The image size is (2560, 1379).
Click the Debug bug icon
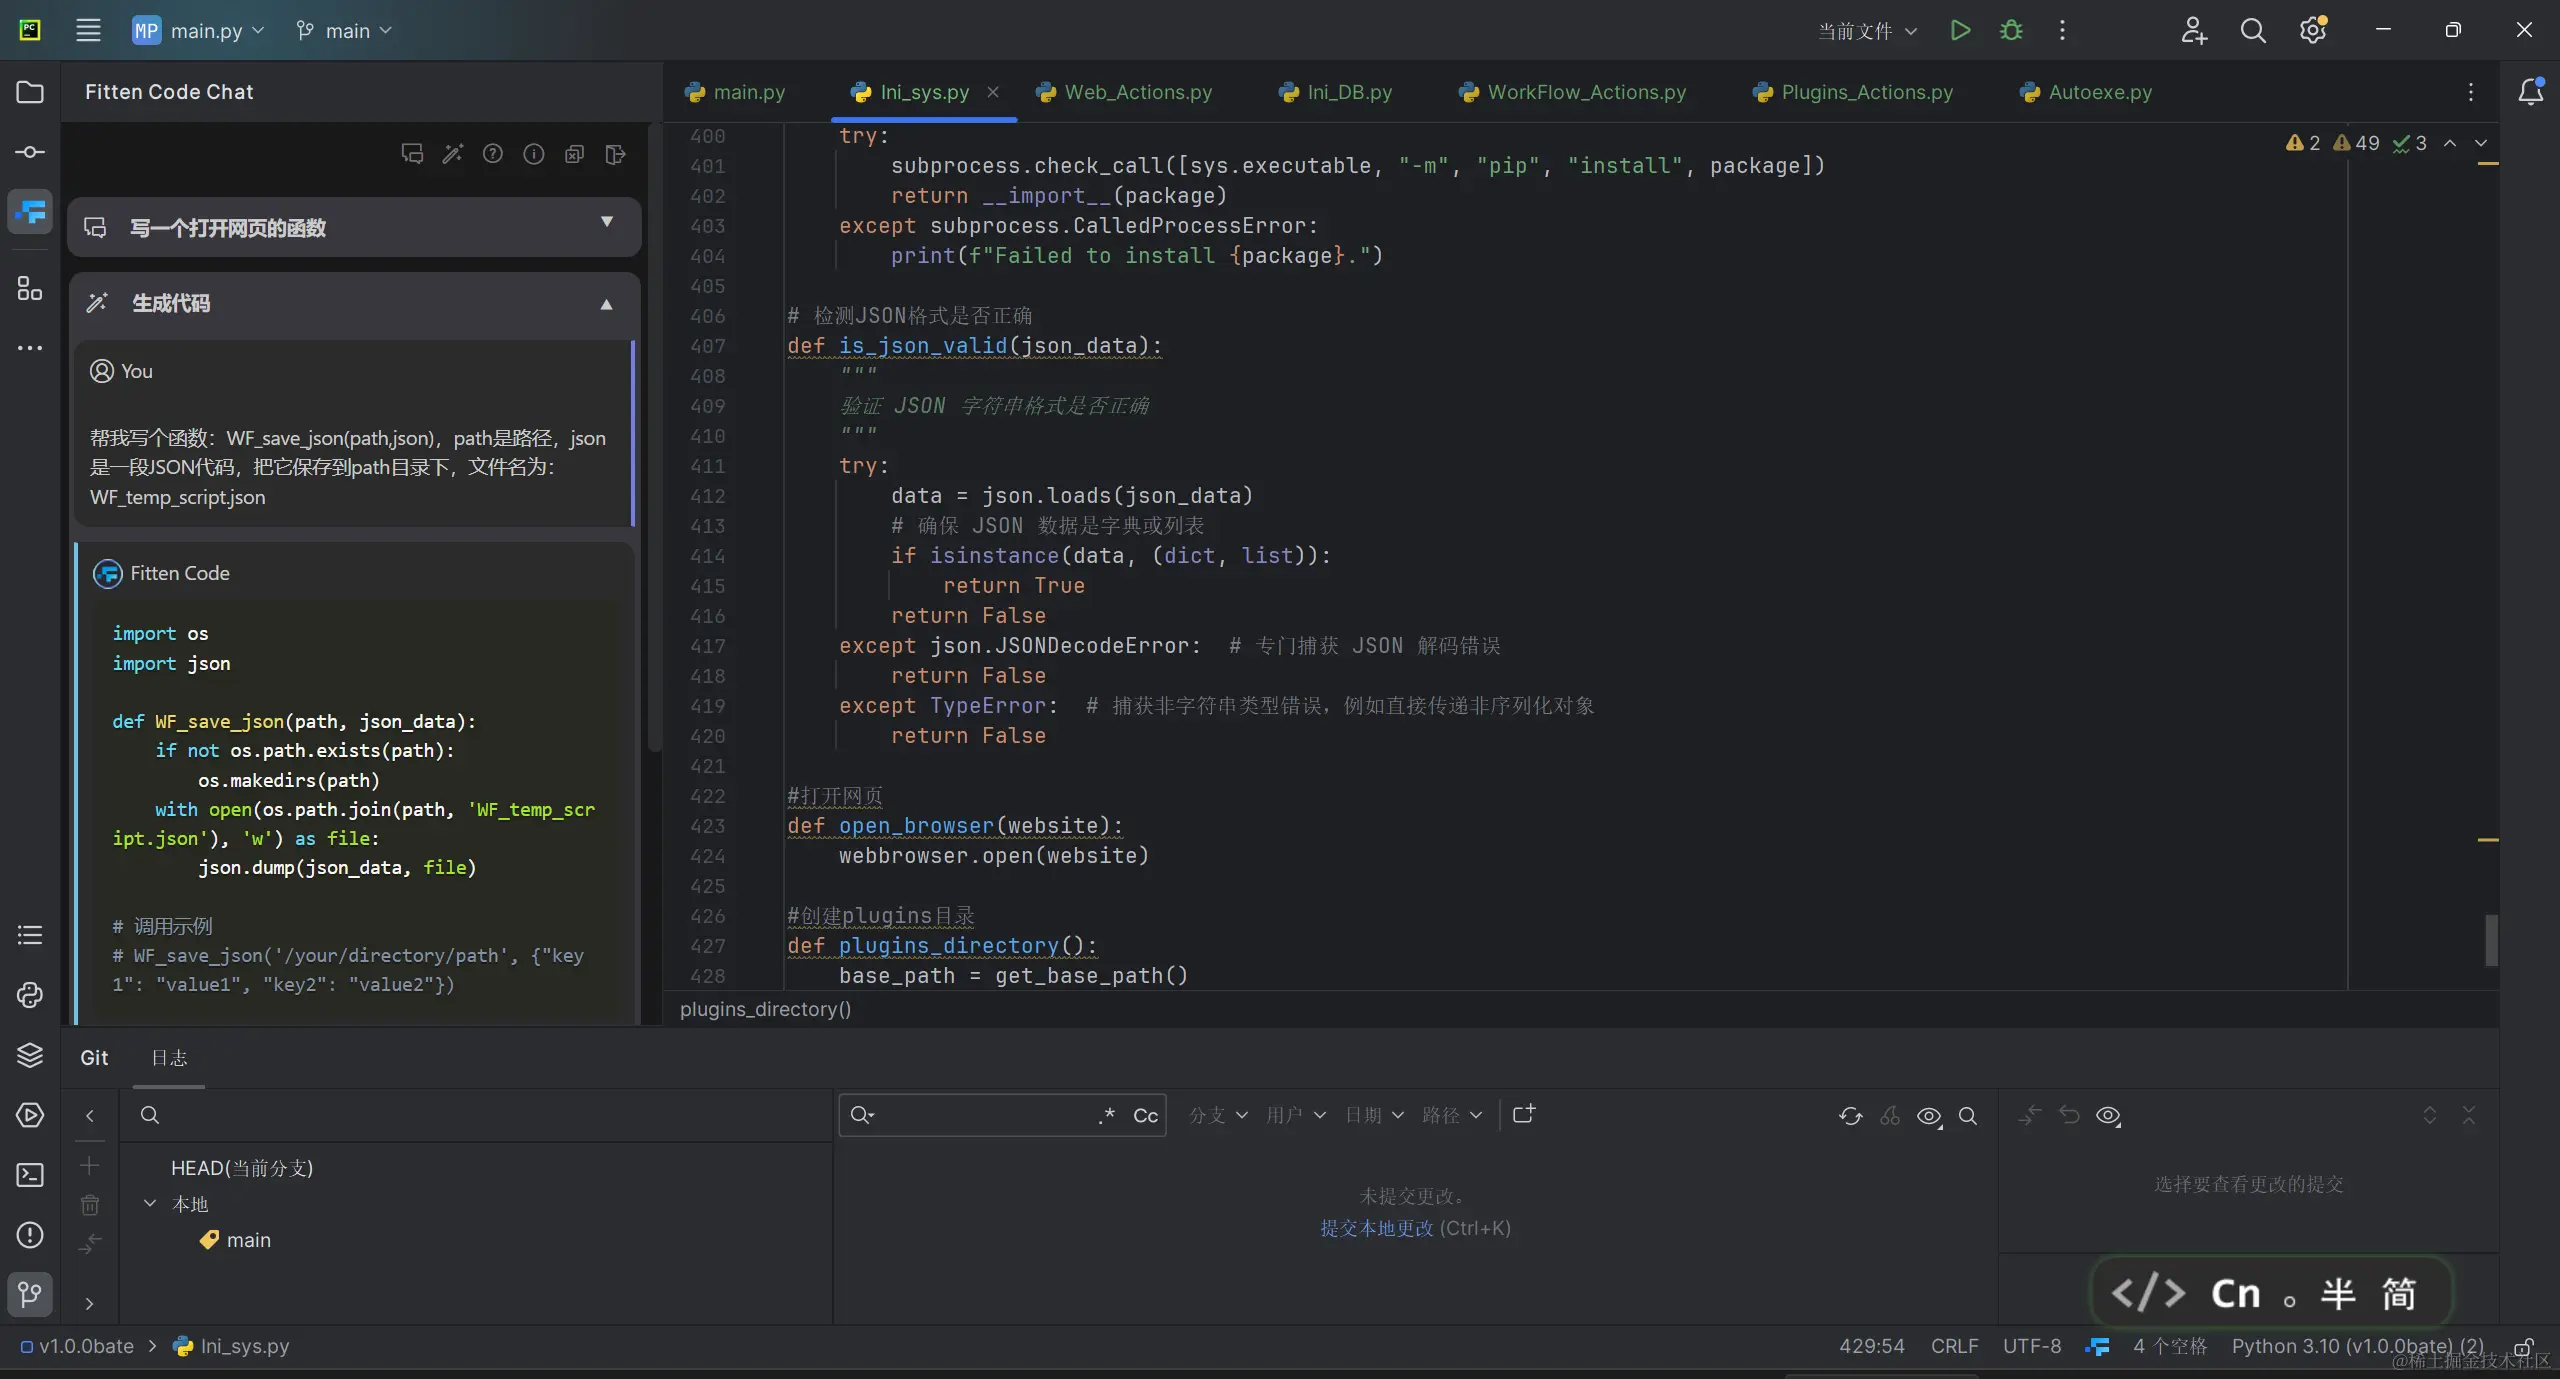(2011, 30)
